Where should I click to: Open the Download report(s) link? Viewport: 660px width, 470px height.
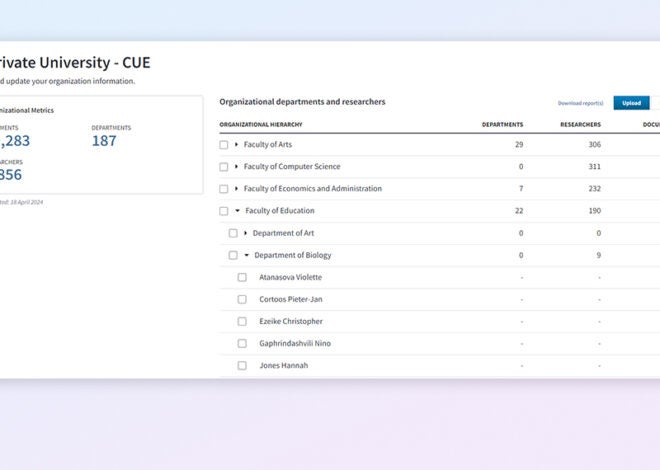[x=580, y=103]
